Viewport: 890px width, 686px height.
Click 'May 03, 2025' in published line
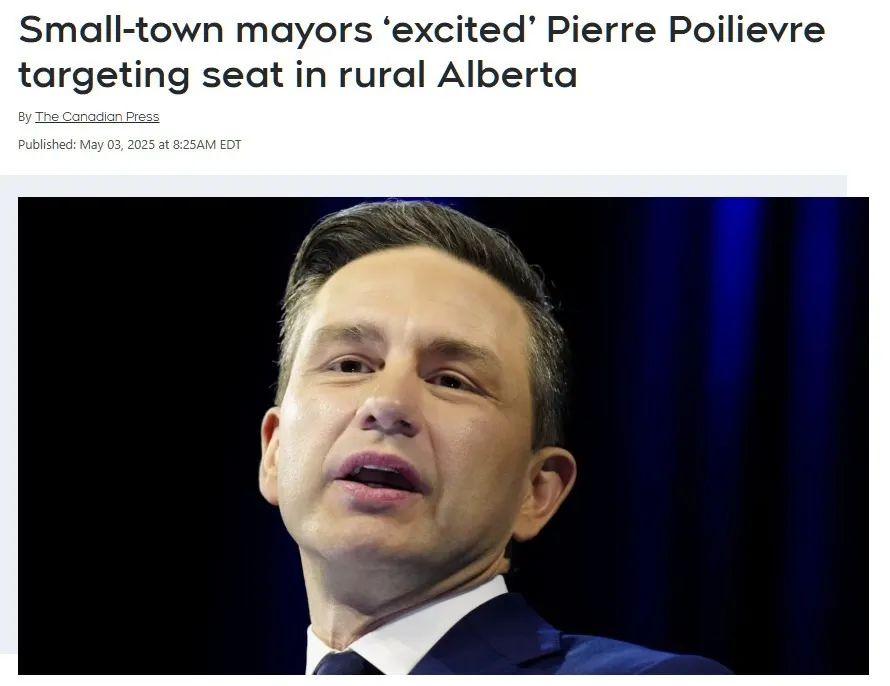click(117, 145)
